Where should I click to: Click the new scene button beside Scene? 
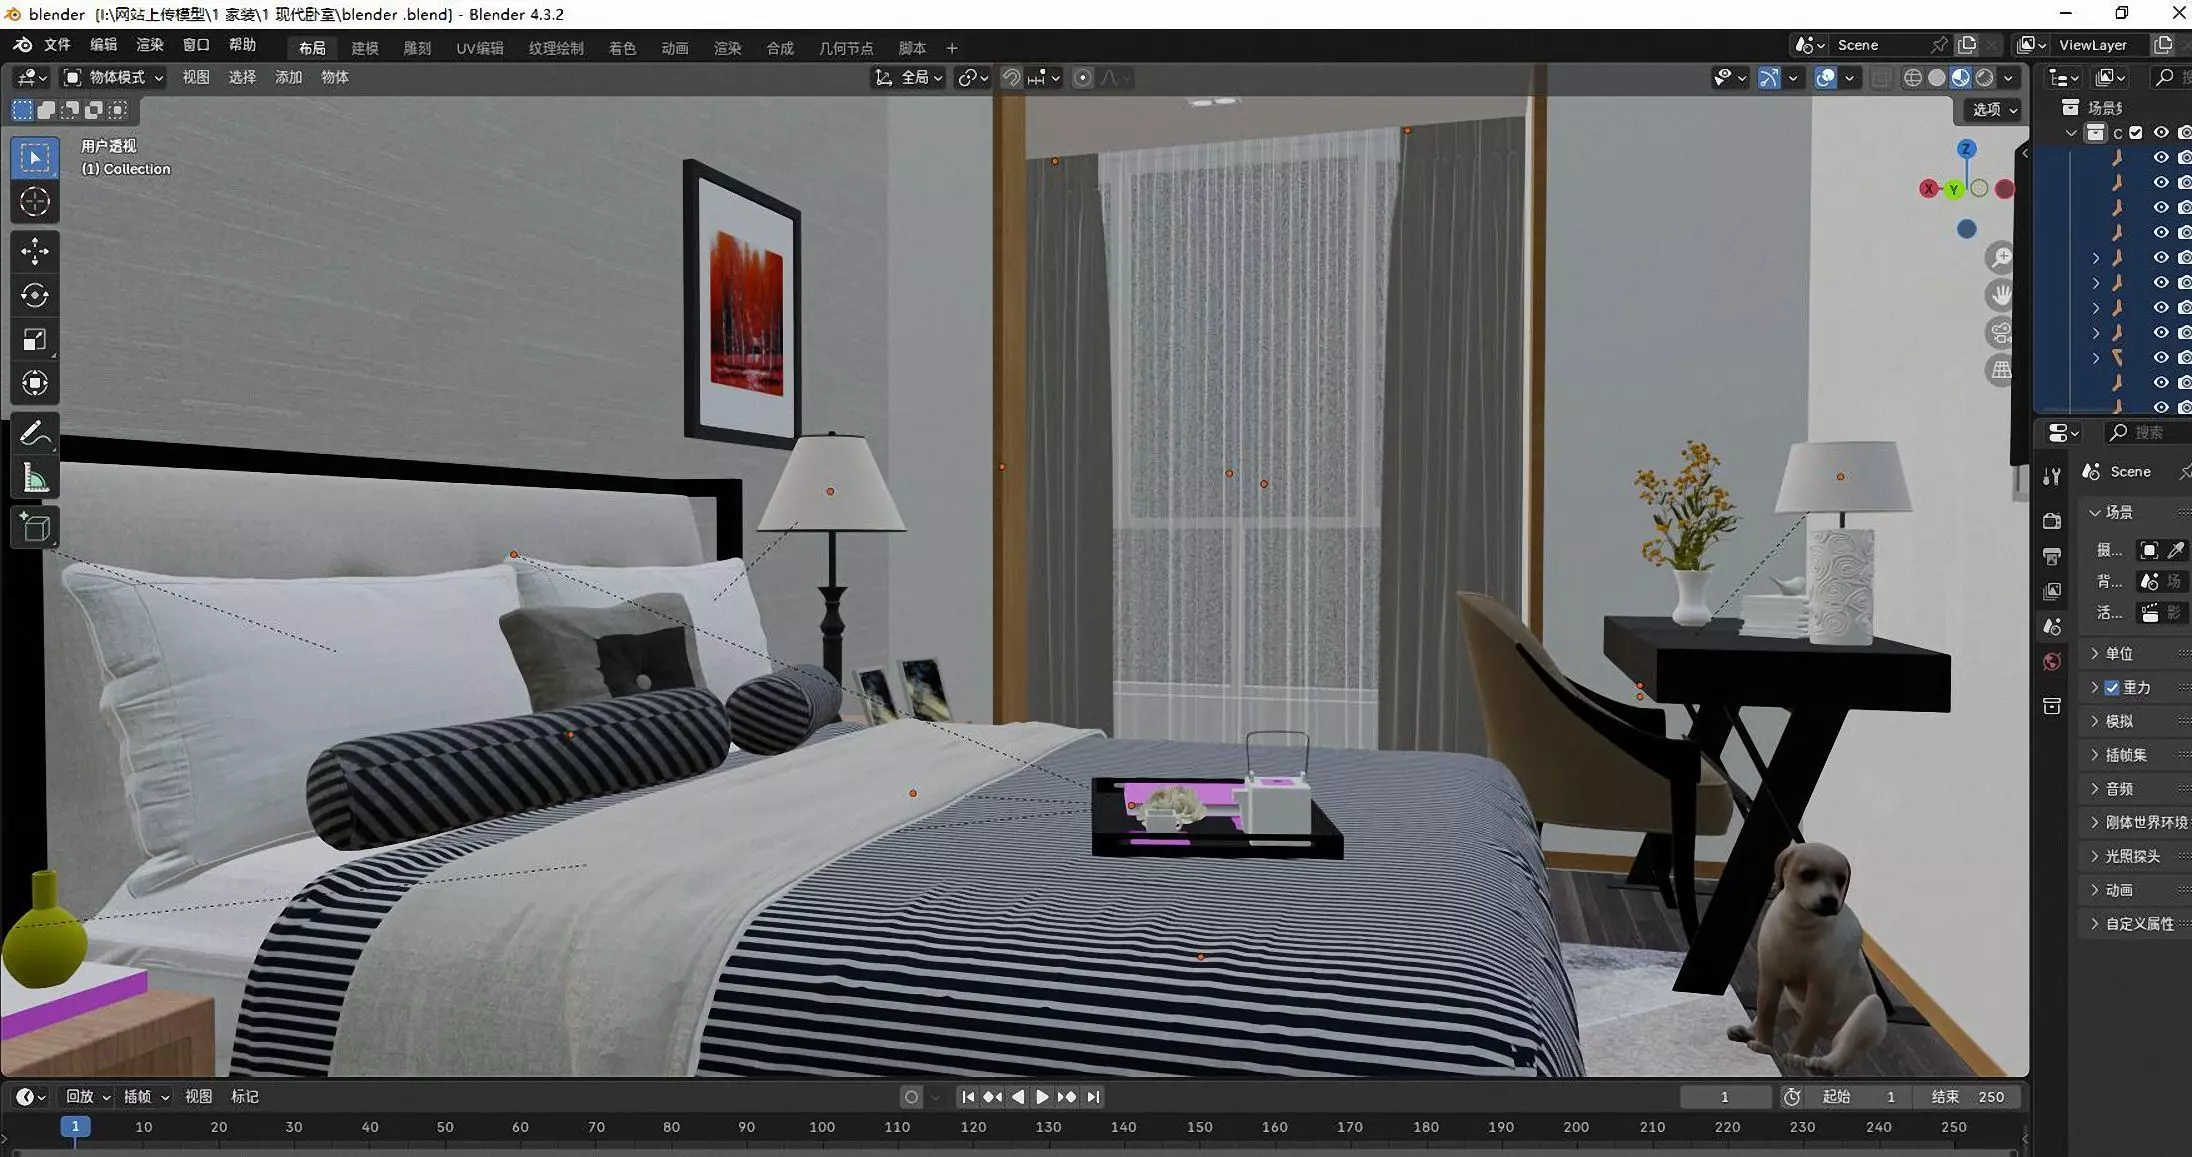[1967, 45]
